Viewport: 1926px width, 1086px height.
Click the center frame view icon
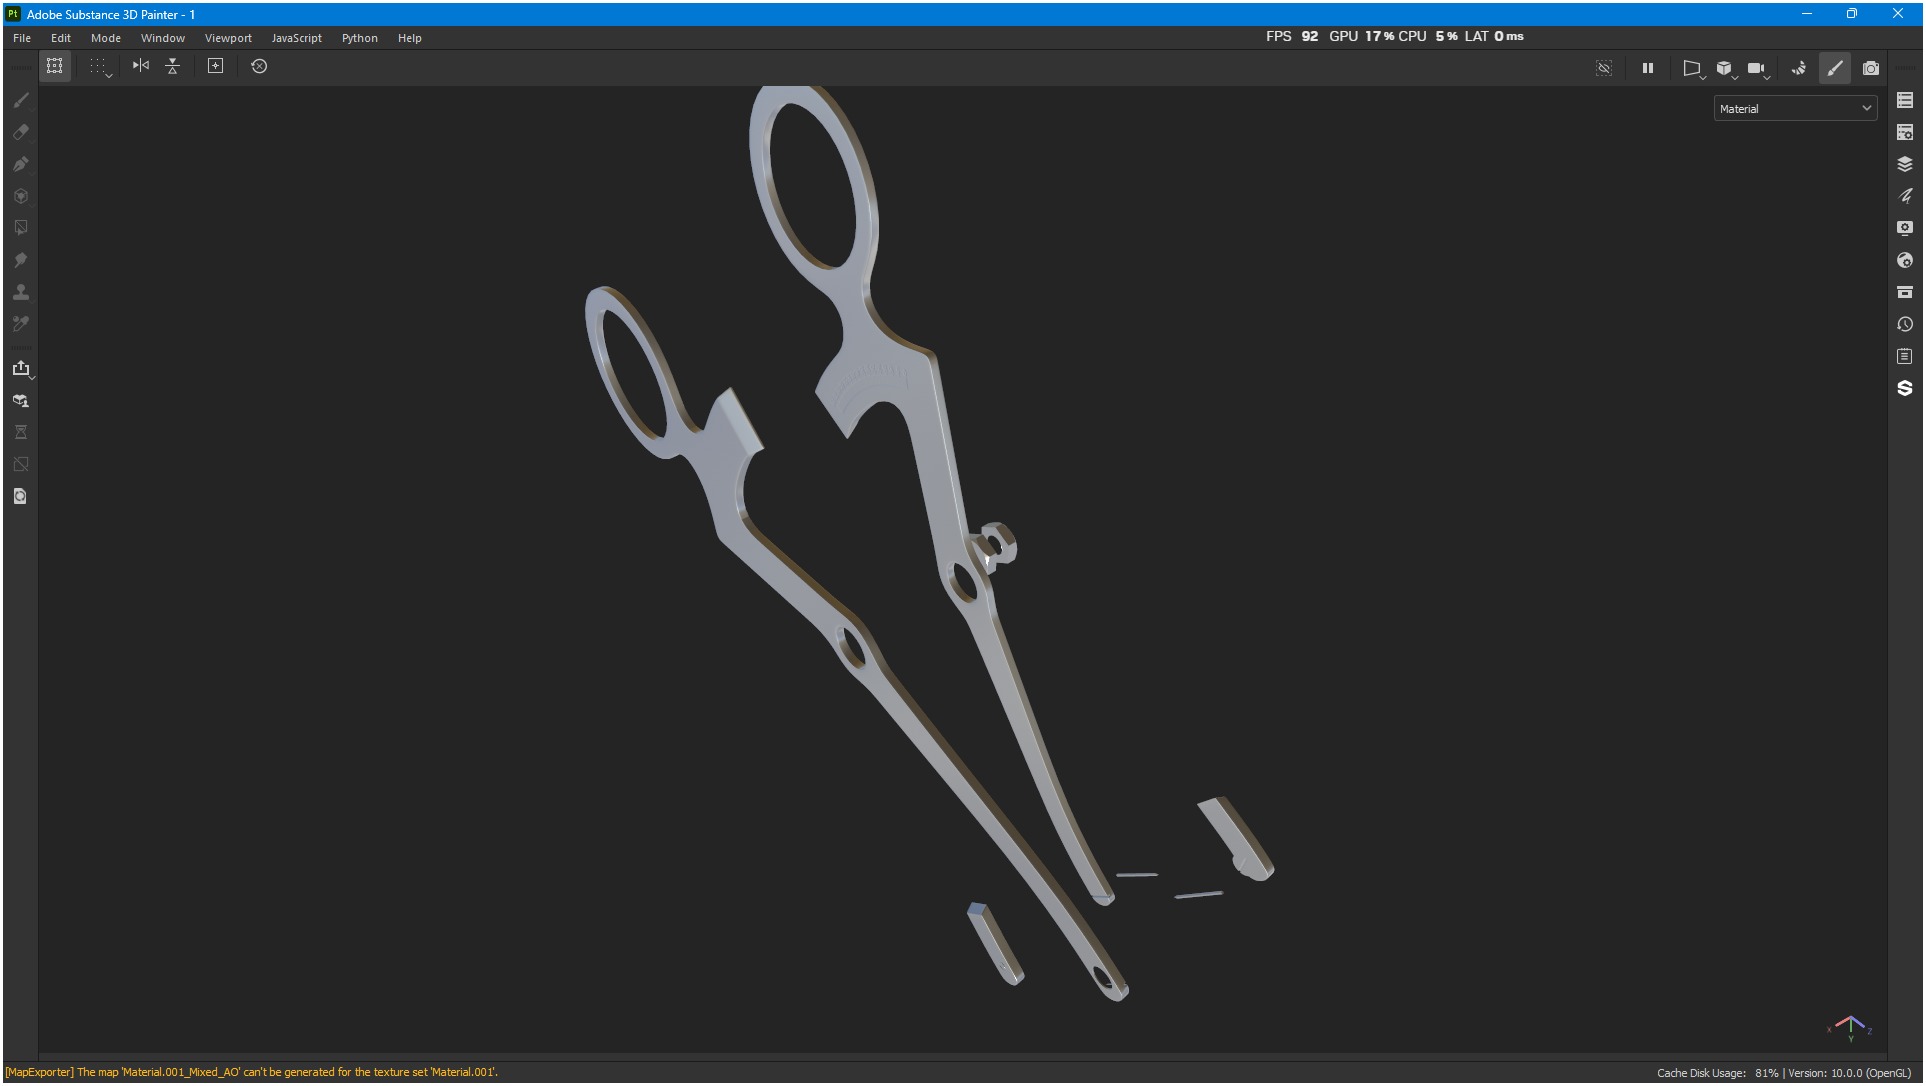(x=215, y=66)
